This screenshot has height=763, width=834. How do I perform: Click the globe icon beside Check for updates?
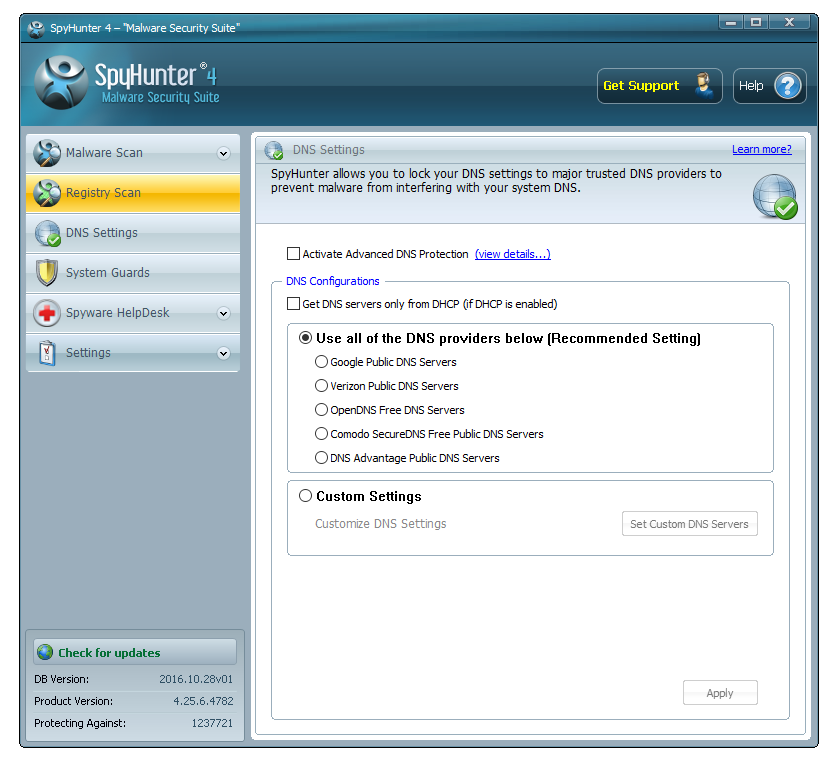point(45,652)
